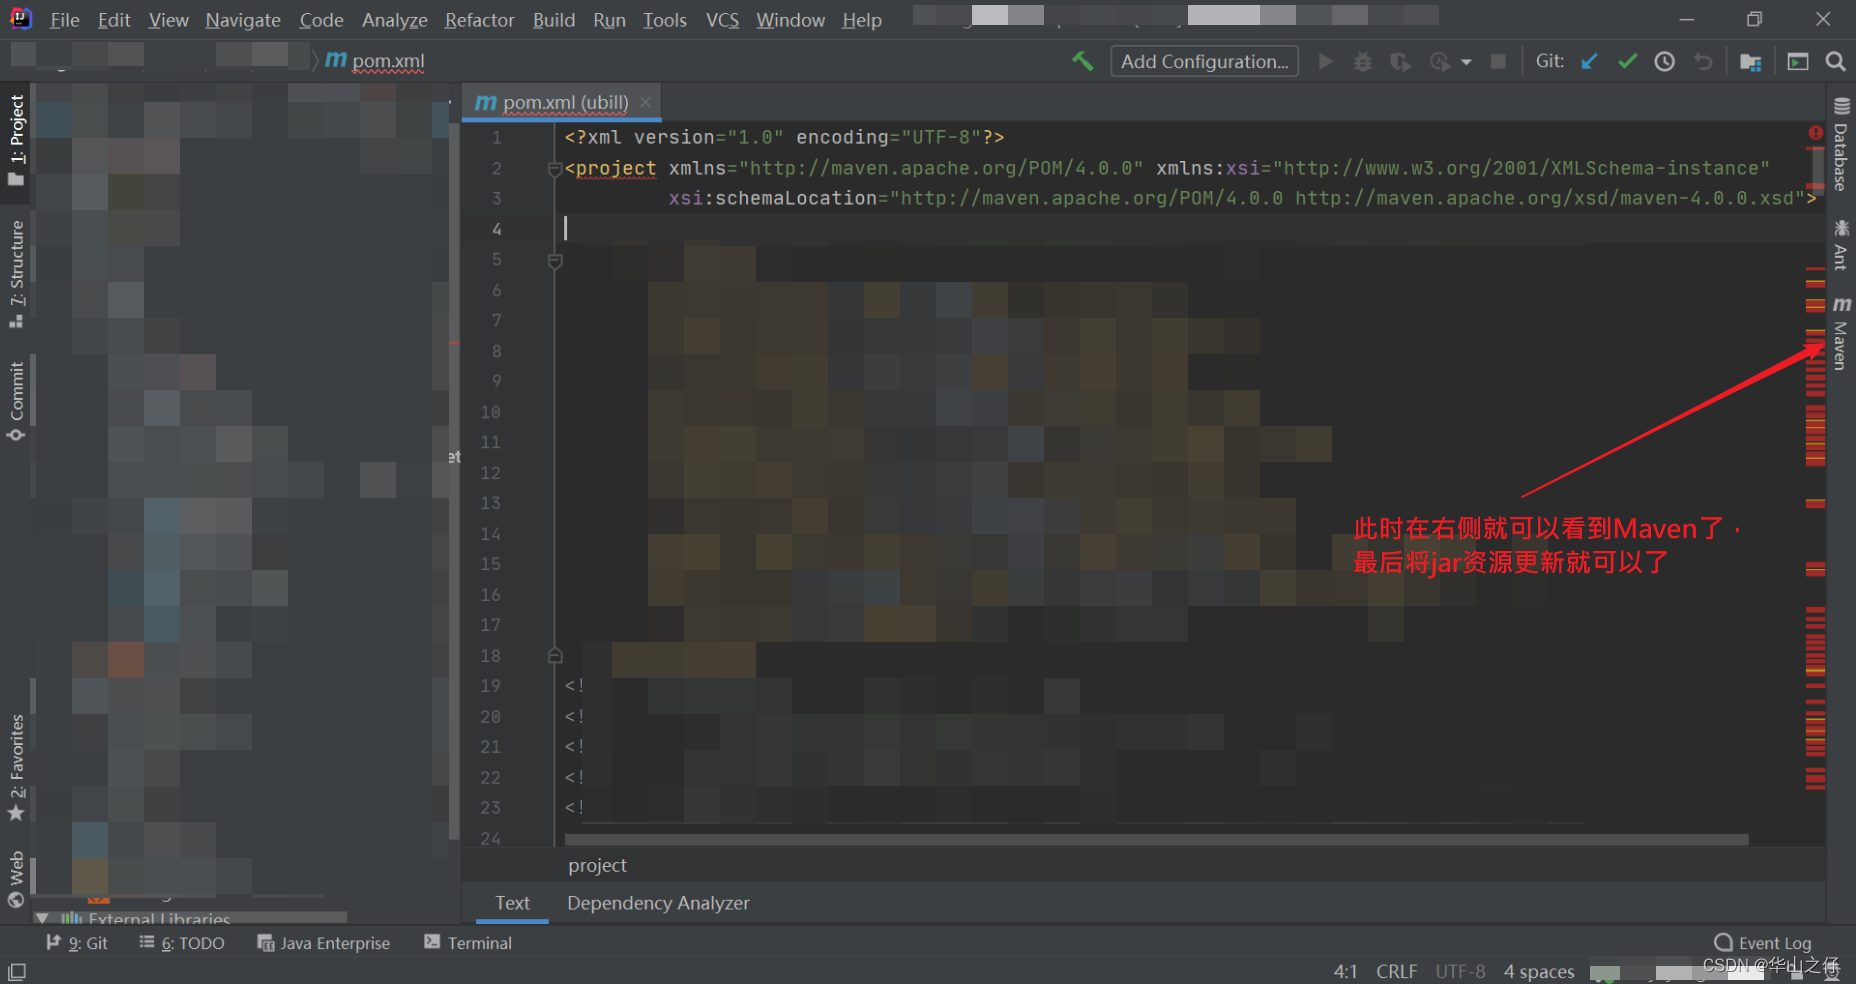Open the Navigate menu
The image size is (1856, 984).
coord(243,20)
